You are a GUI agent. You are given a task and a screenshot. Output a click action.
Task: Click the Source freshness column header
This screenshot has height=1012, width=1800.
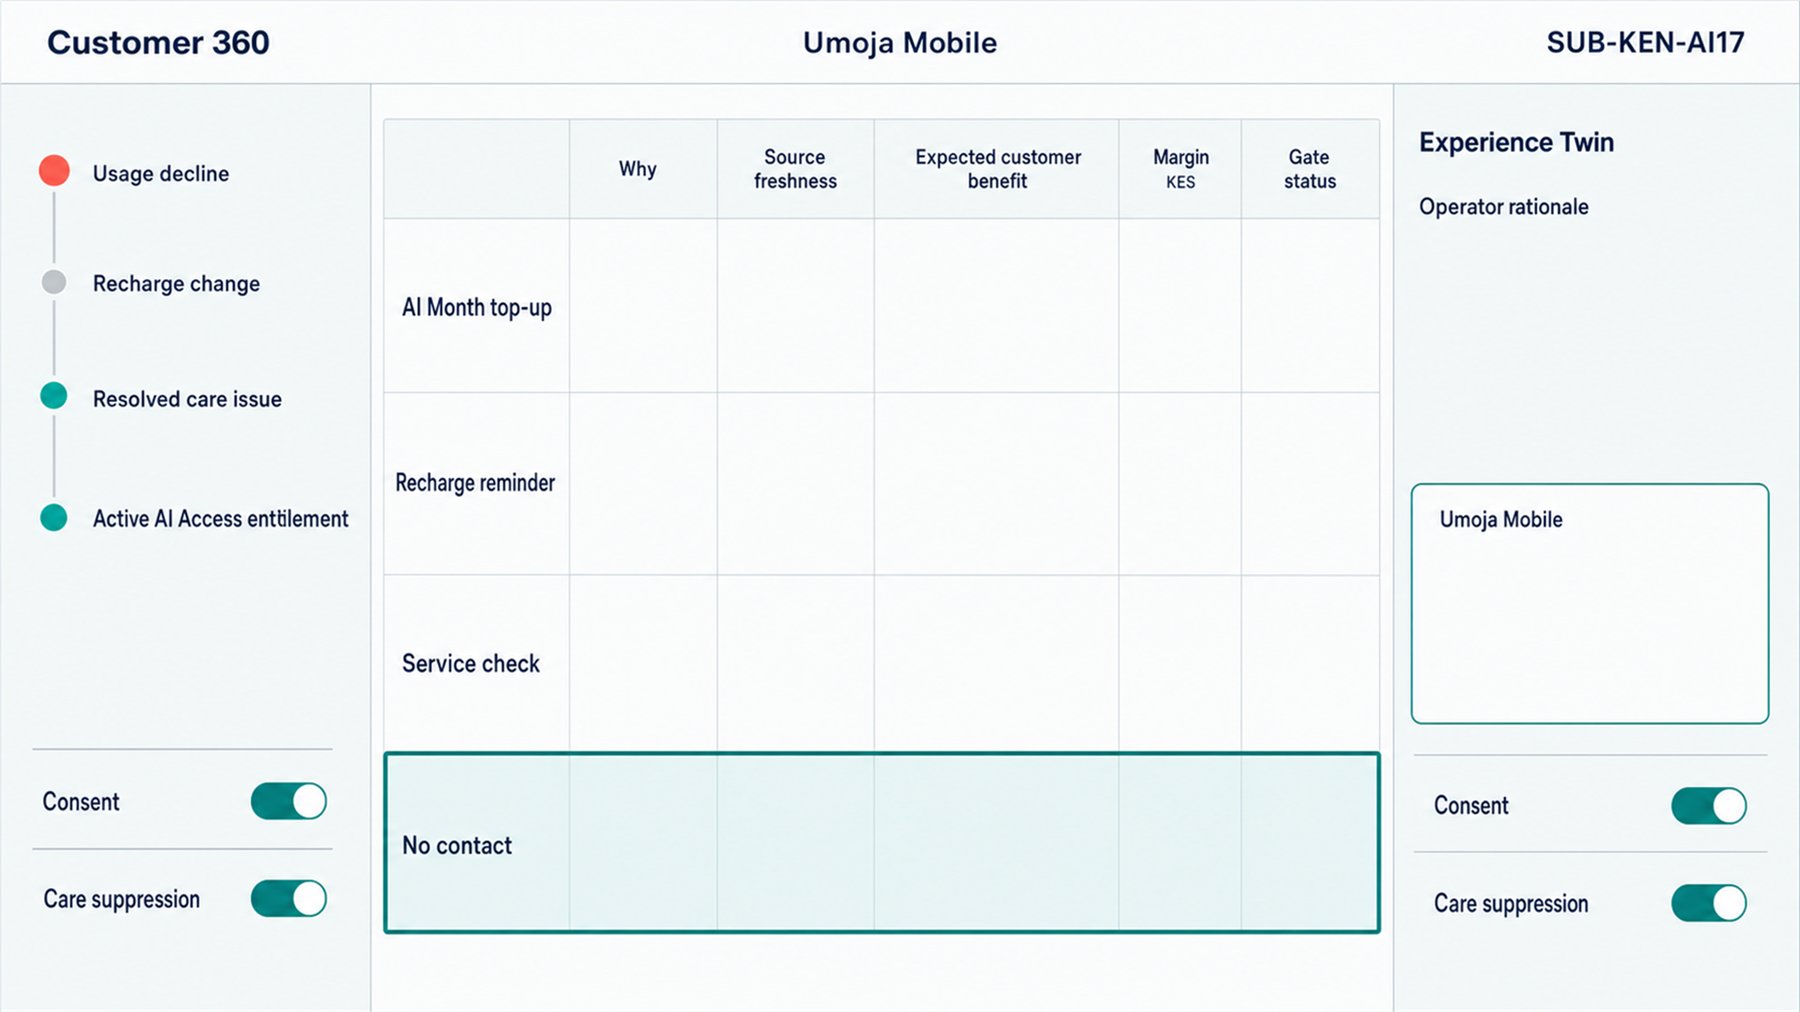[795, 169]
